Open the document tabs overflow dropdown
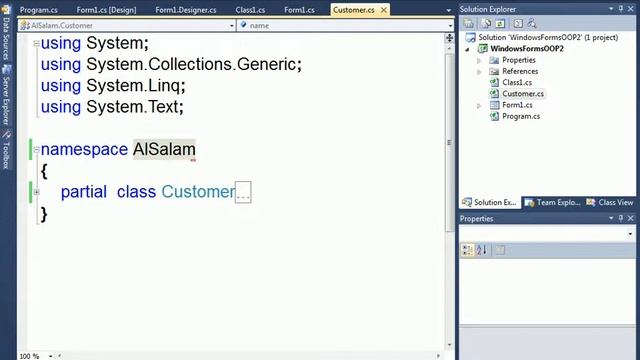Screen dimensions: 640x360 pyautogui.click(x=449, y=10)
